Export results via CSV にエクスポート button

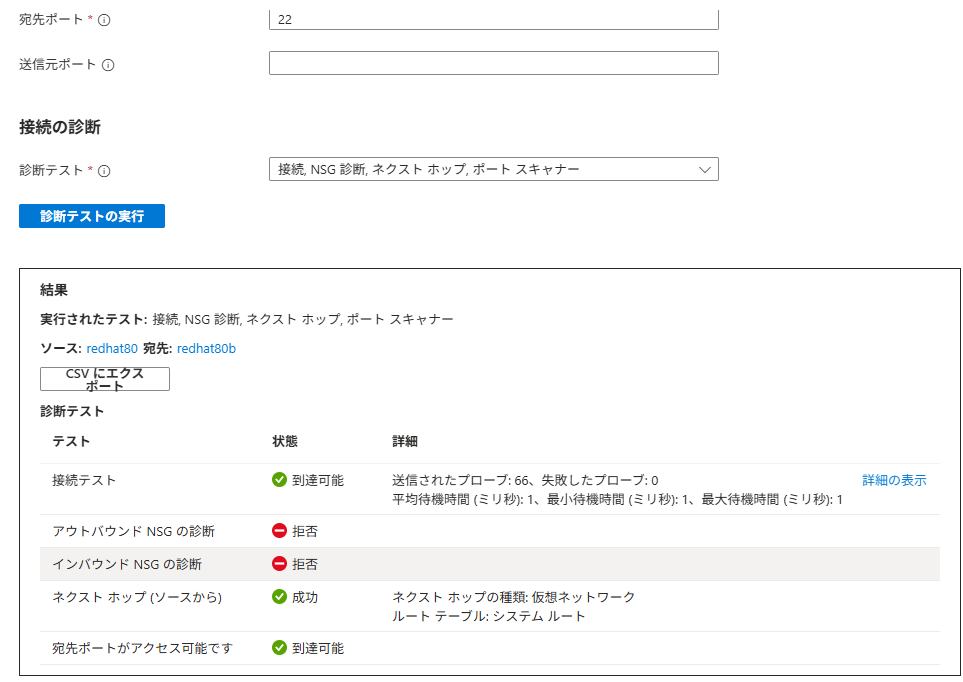105,379
